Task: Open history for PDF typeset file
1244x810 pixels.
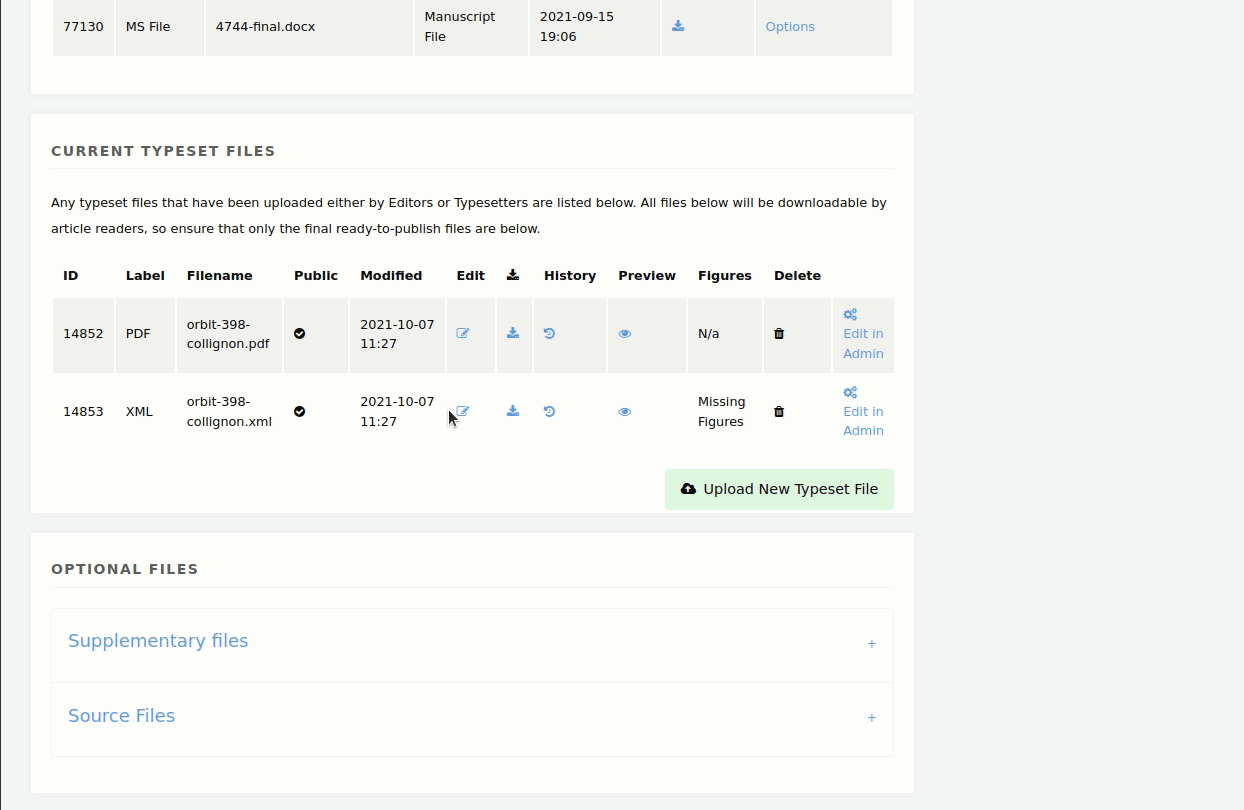Action: pos(549,334)
